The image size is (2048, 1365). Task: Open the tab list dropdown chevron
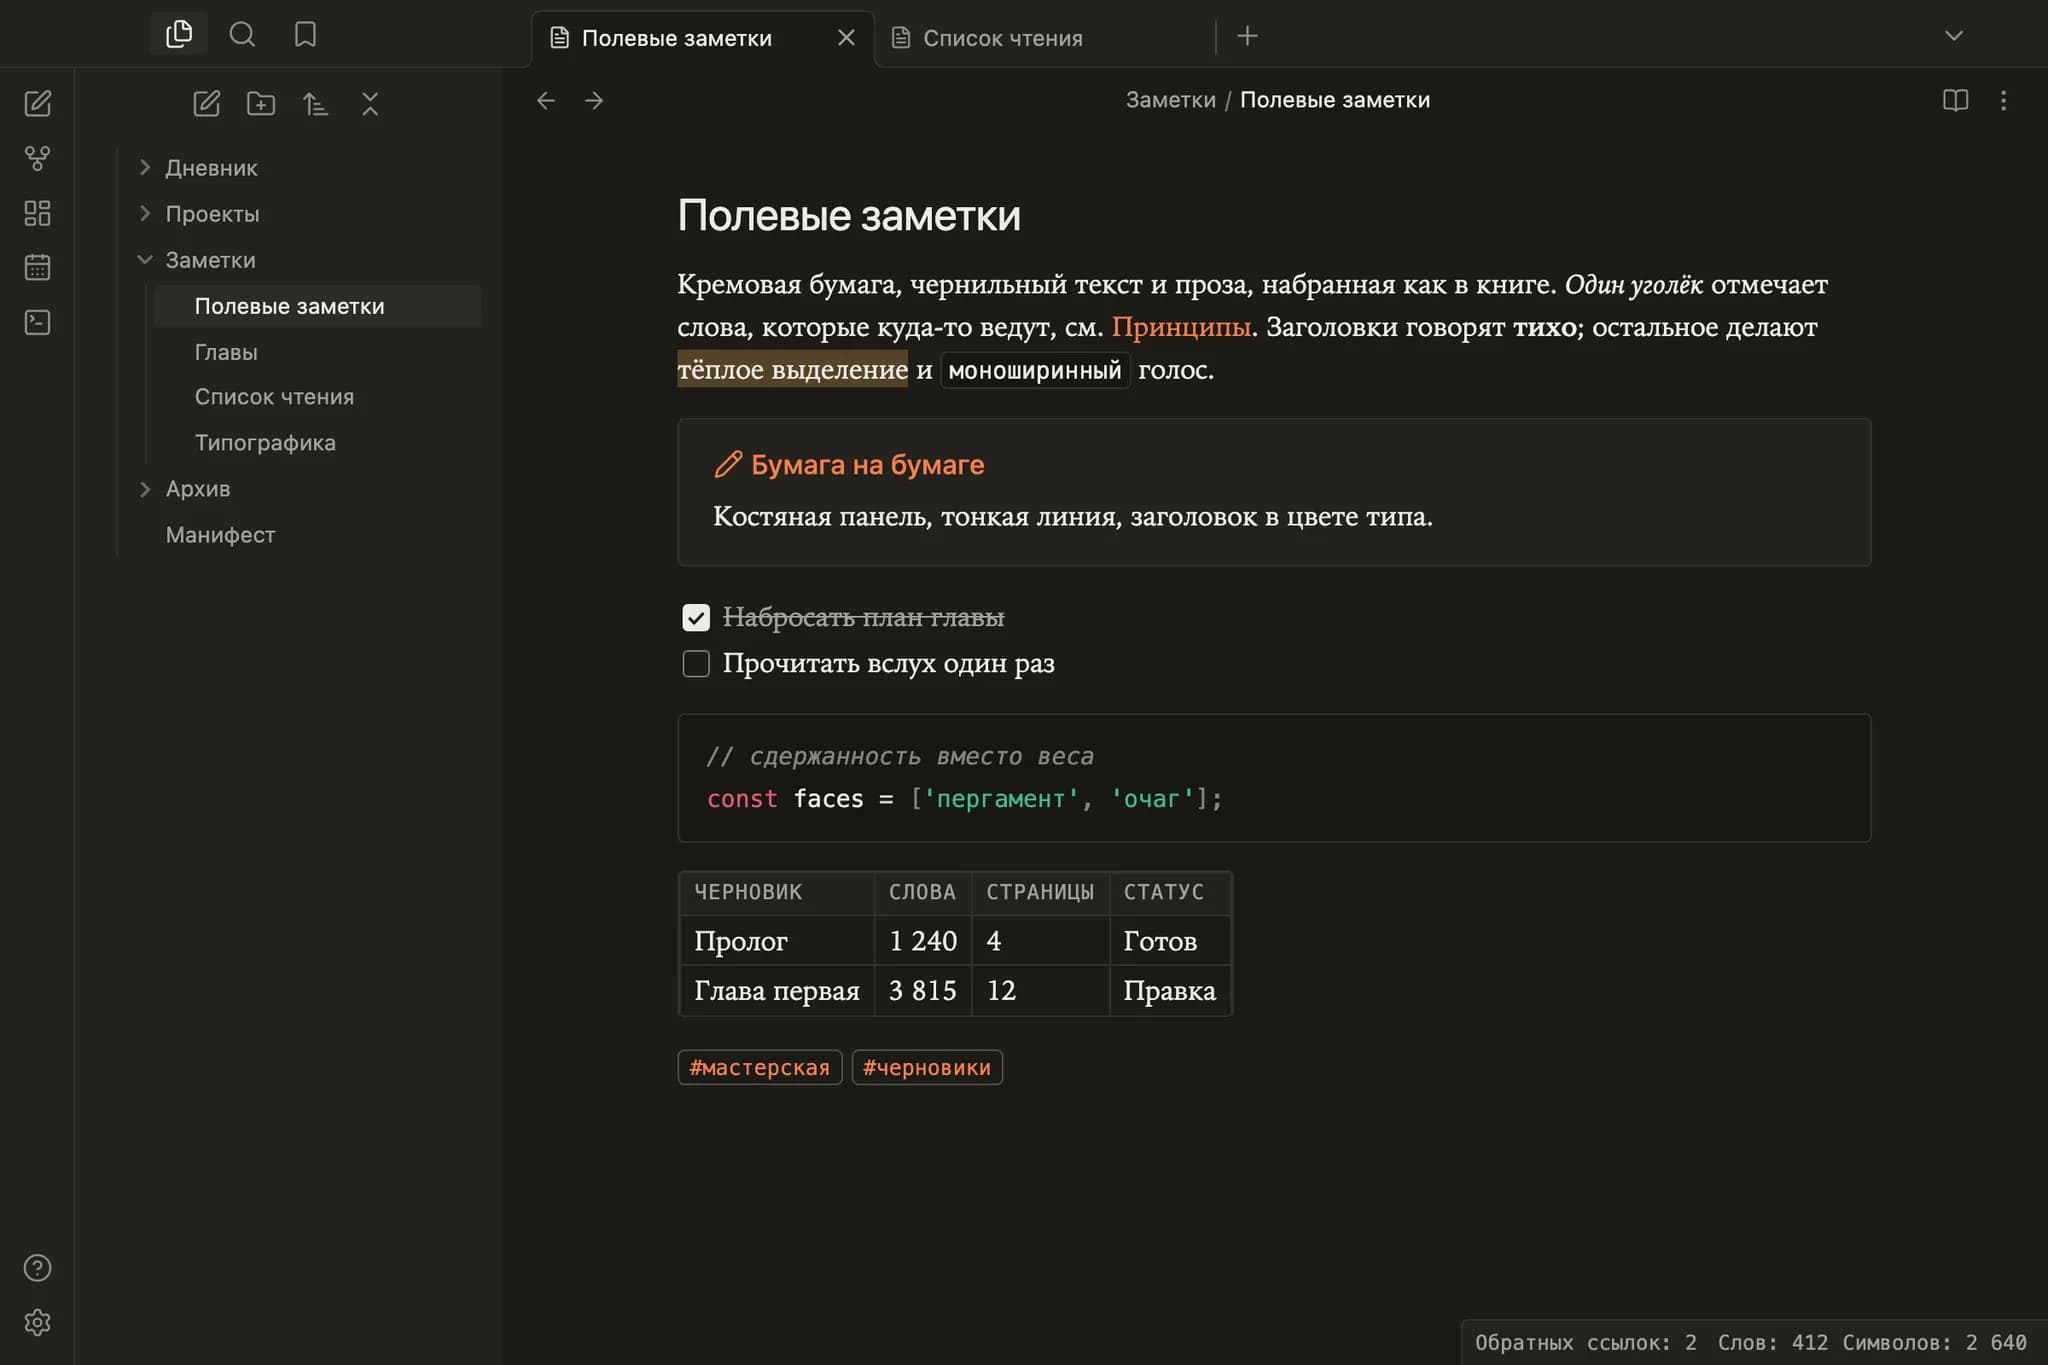pyautogui.click(x=1953, y=36)
